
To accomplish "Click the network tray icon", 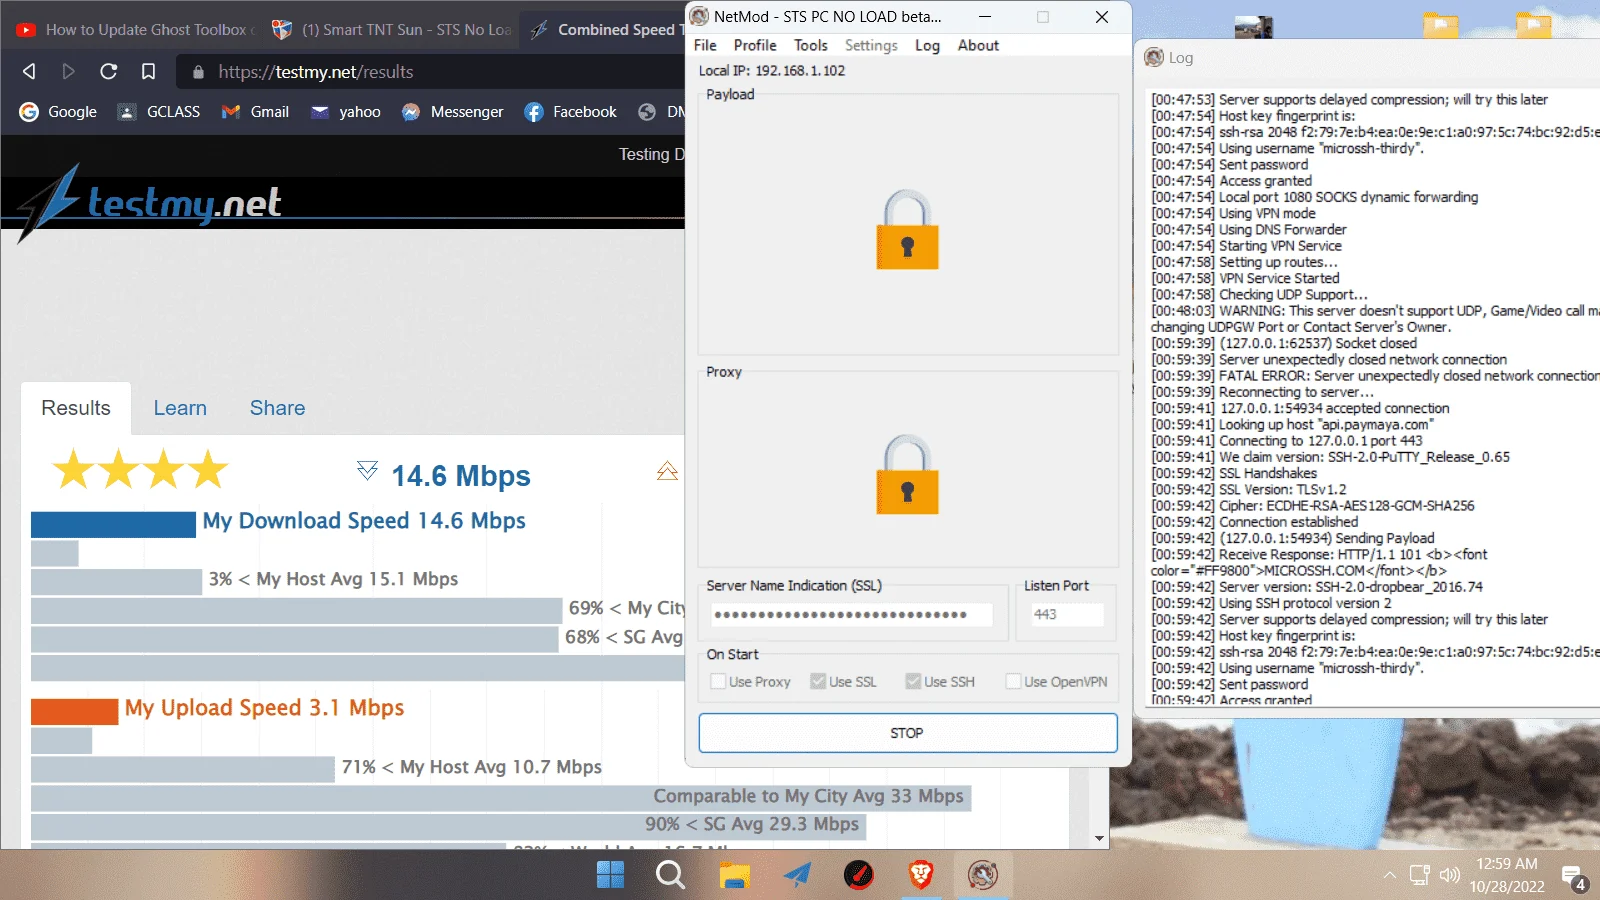I will point(1419,875).
